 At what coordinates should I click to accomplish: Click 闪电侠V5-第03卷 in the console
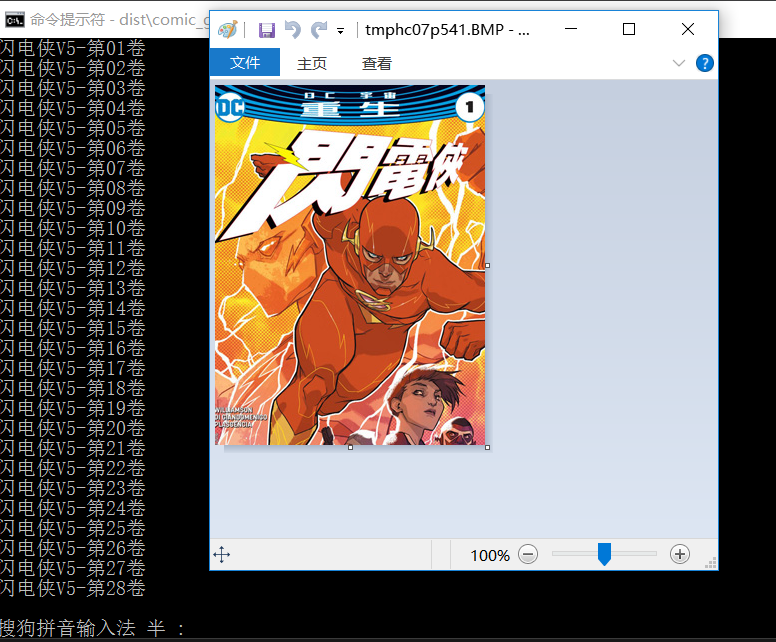[73, 89]
